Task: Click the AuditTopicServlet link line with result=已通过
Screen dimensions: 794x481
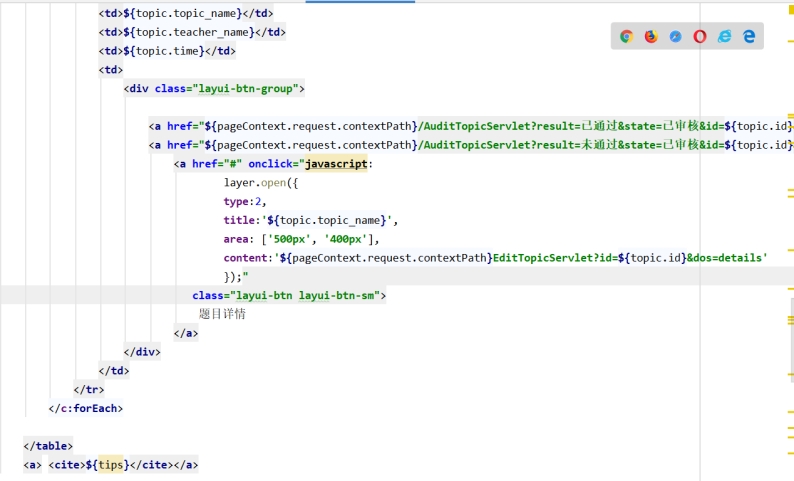Action: 470,127
